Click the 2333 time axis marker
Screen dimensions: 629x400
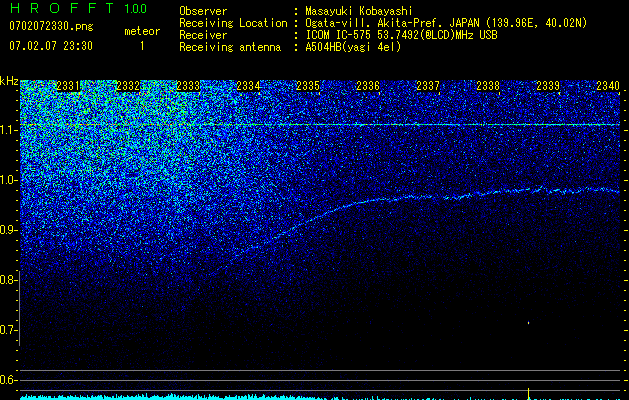(188, 86)
